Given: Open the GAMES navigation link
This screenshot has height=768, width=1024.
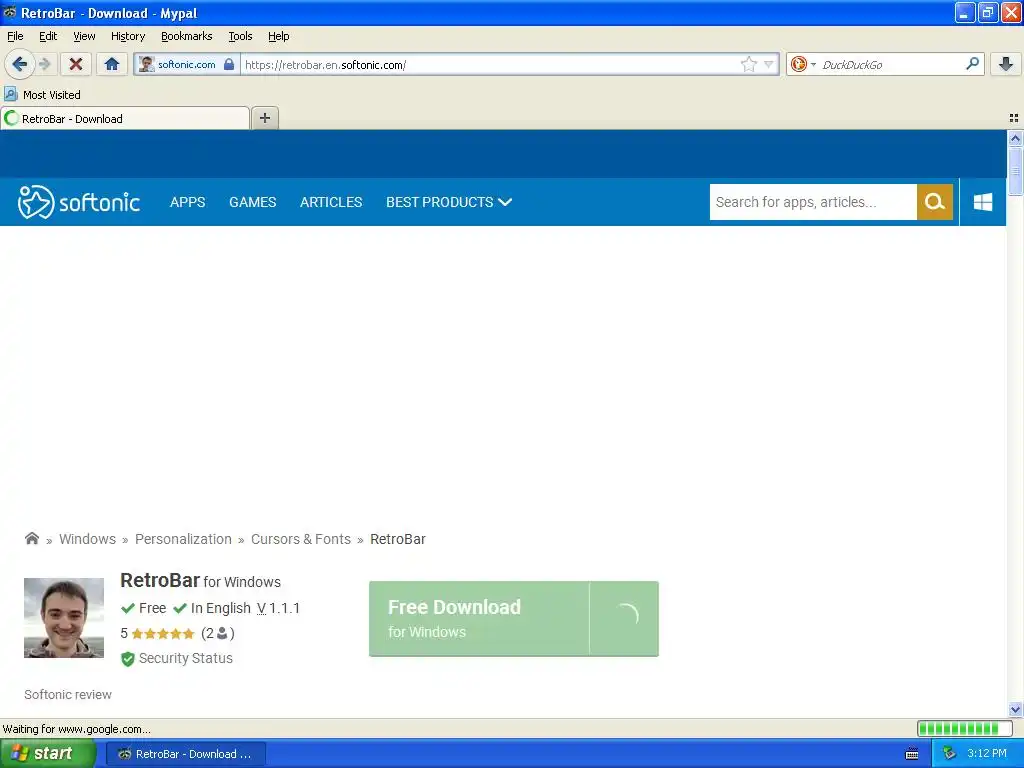Looking at the screenshot, I should [x=253, y=202].
